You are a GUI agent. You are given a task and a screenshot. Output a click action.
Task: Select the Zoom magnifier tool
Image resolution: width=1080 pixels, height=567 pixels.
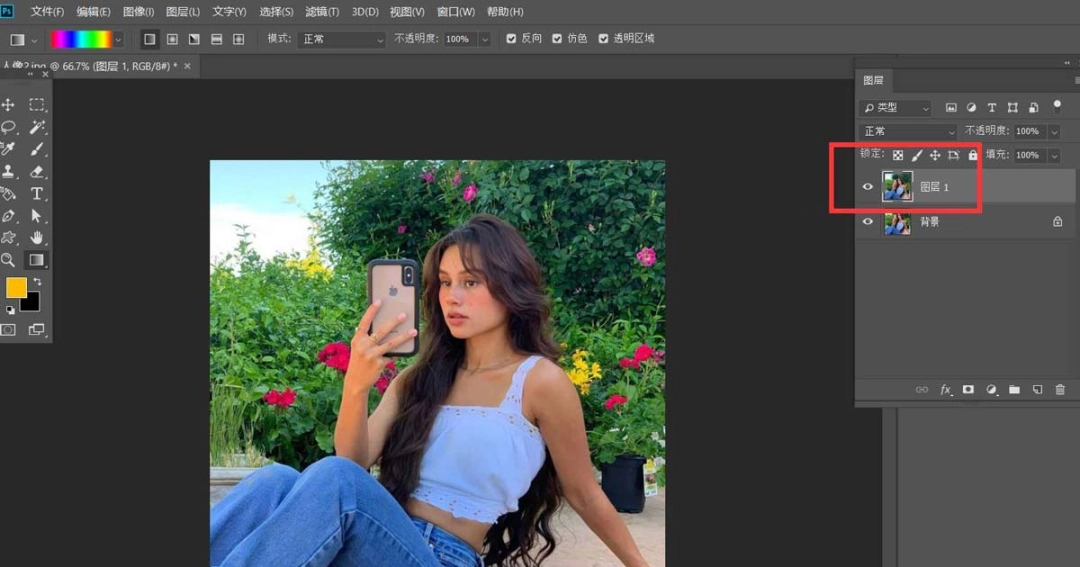tap(8, 260)
